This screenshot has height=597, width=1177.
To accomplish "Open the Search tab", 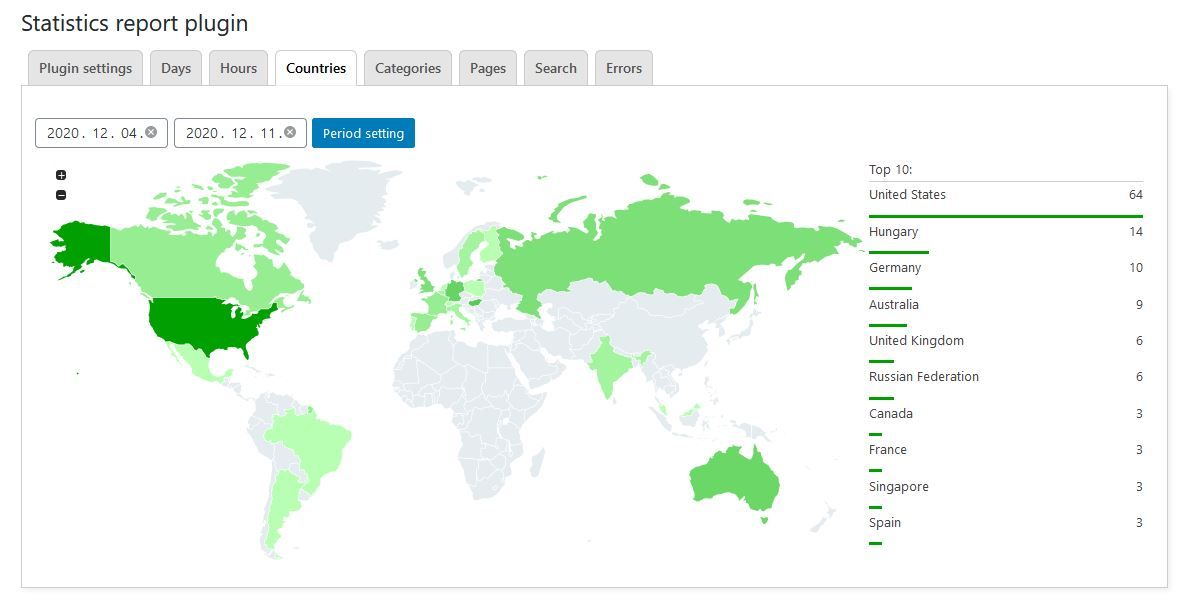I will (x=556, y=68).
